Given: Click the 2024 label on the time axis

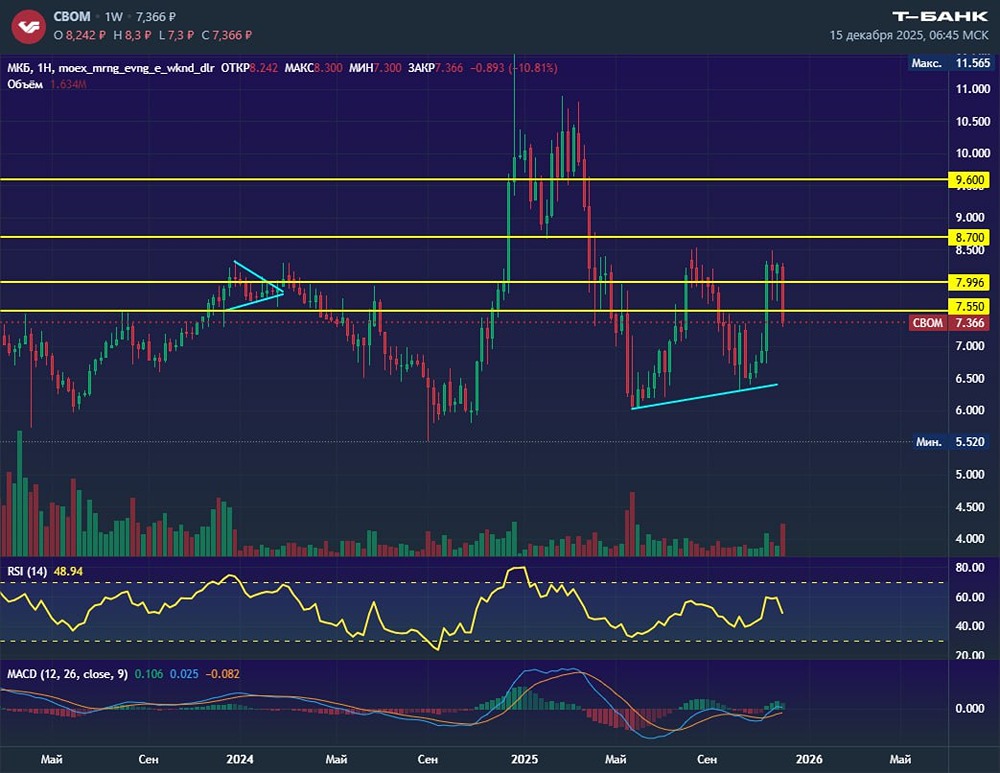Looking at the screenshot, I should point(240,759).
